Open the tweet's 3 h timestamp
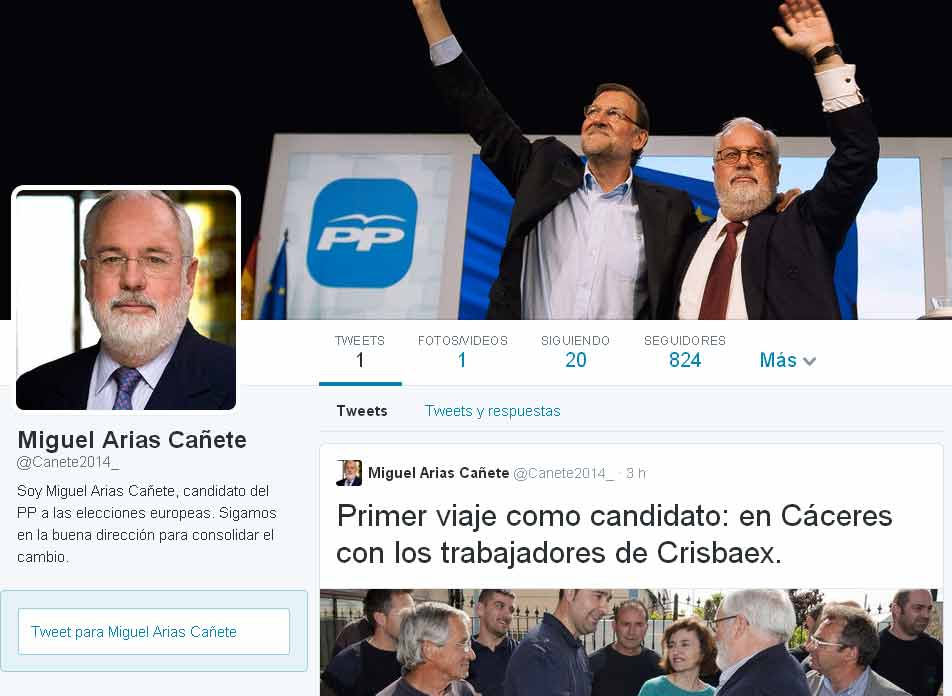 click(636, 473)
